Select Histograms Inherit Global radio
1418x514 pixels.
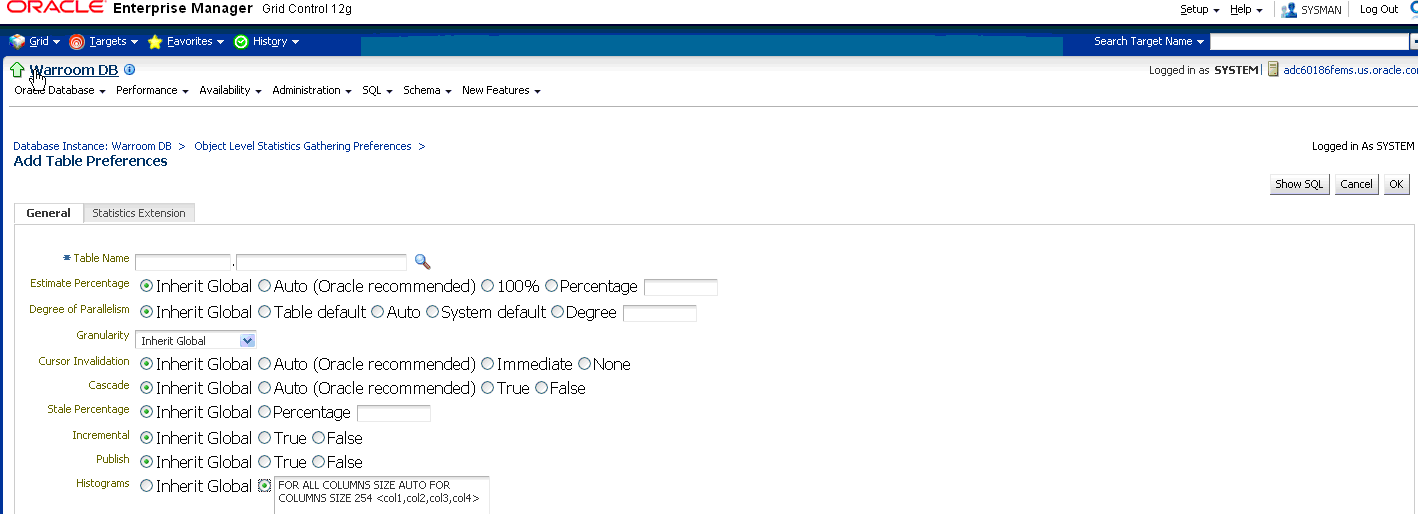[x=147, y=486]
